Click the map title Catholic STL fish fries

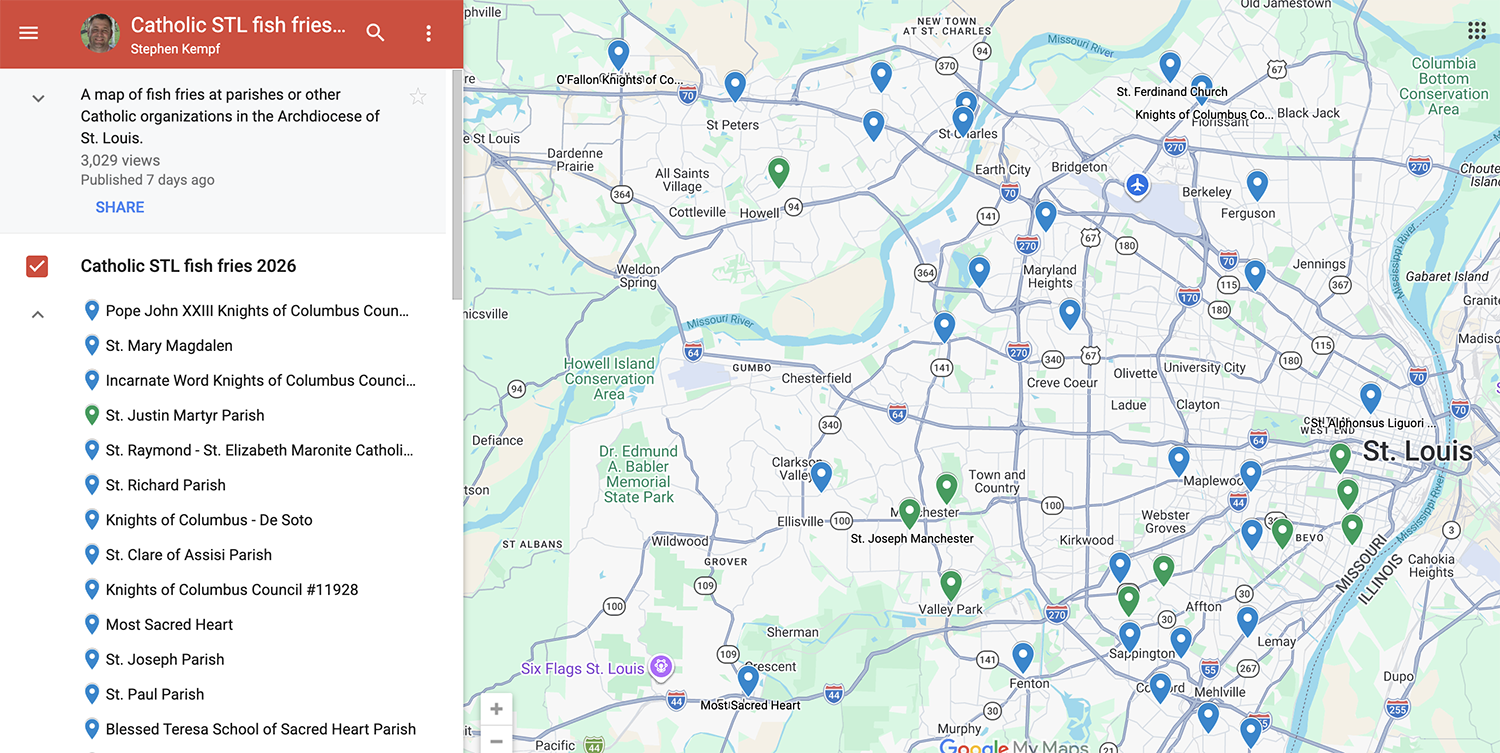pyautogui.click(x=238, y=25)
